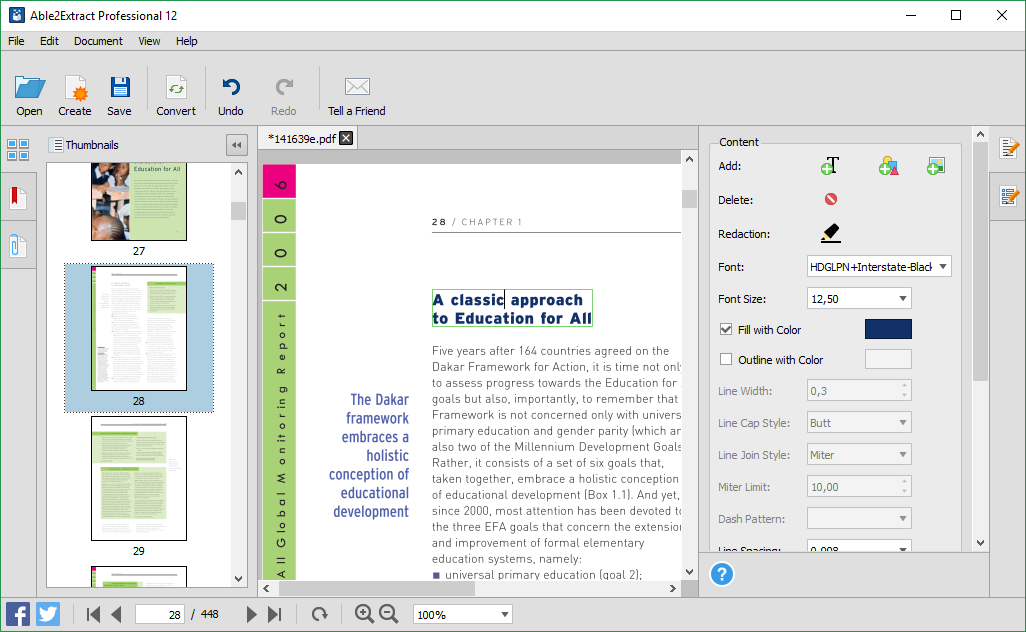Click the Line Width stepper field
1026x632 pixels.
(x=858, y=391)
